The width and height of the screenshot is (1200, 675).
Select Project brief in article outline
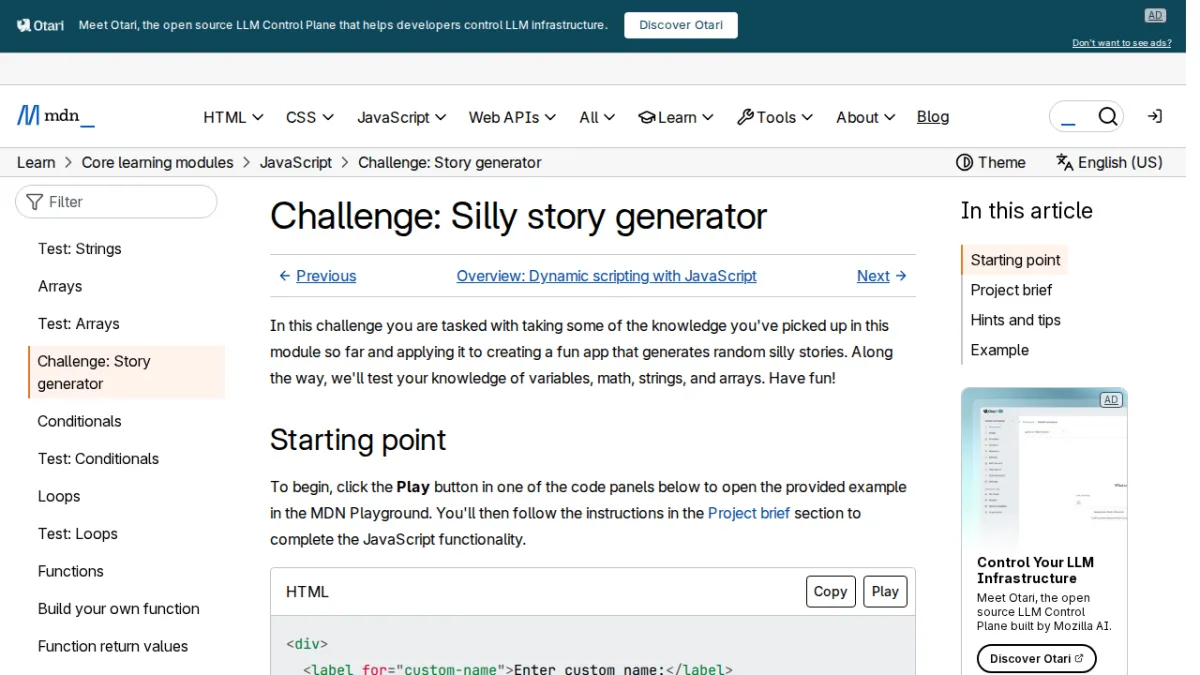coord(1011,290)
